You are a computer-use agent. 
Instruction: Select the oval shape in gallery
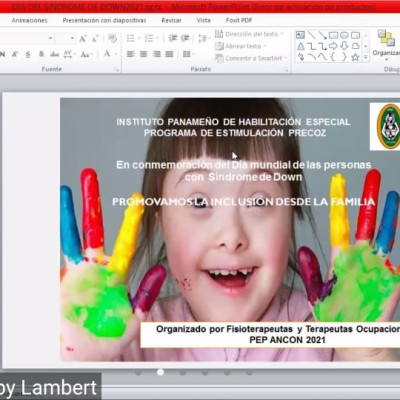pyautogui.click(x=344, y=35)
